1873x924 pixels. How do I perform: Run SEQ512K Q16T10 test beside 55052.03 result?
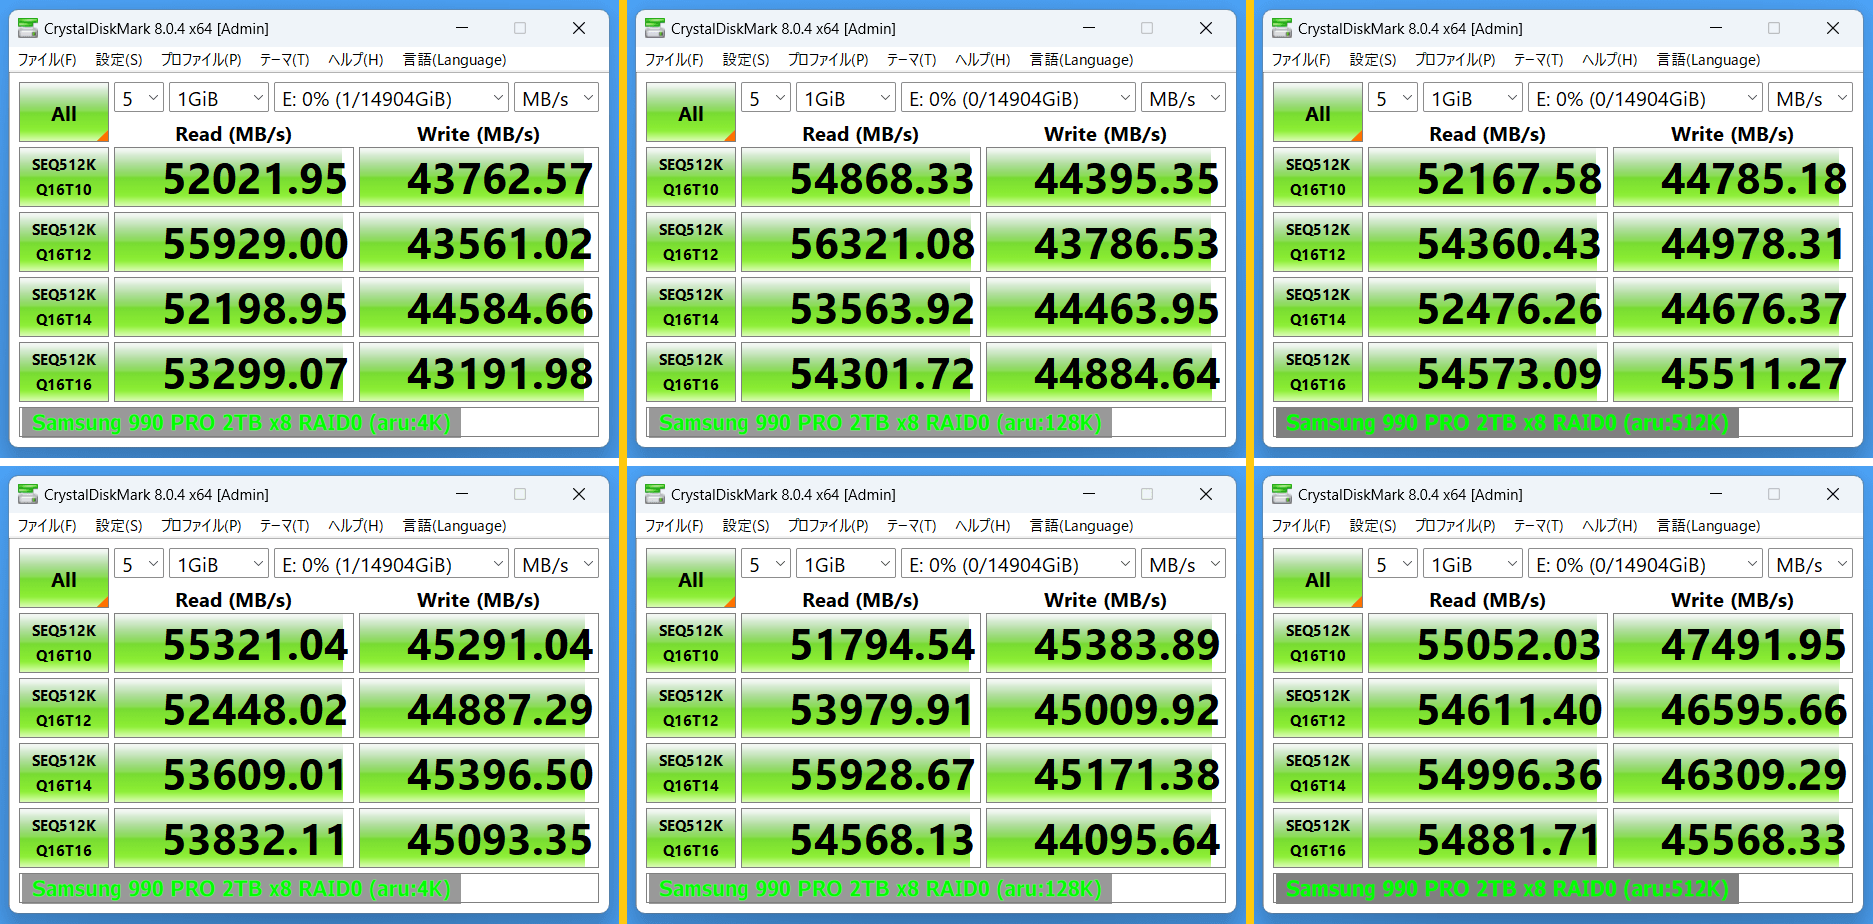coord(1318,643)
